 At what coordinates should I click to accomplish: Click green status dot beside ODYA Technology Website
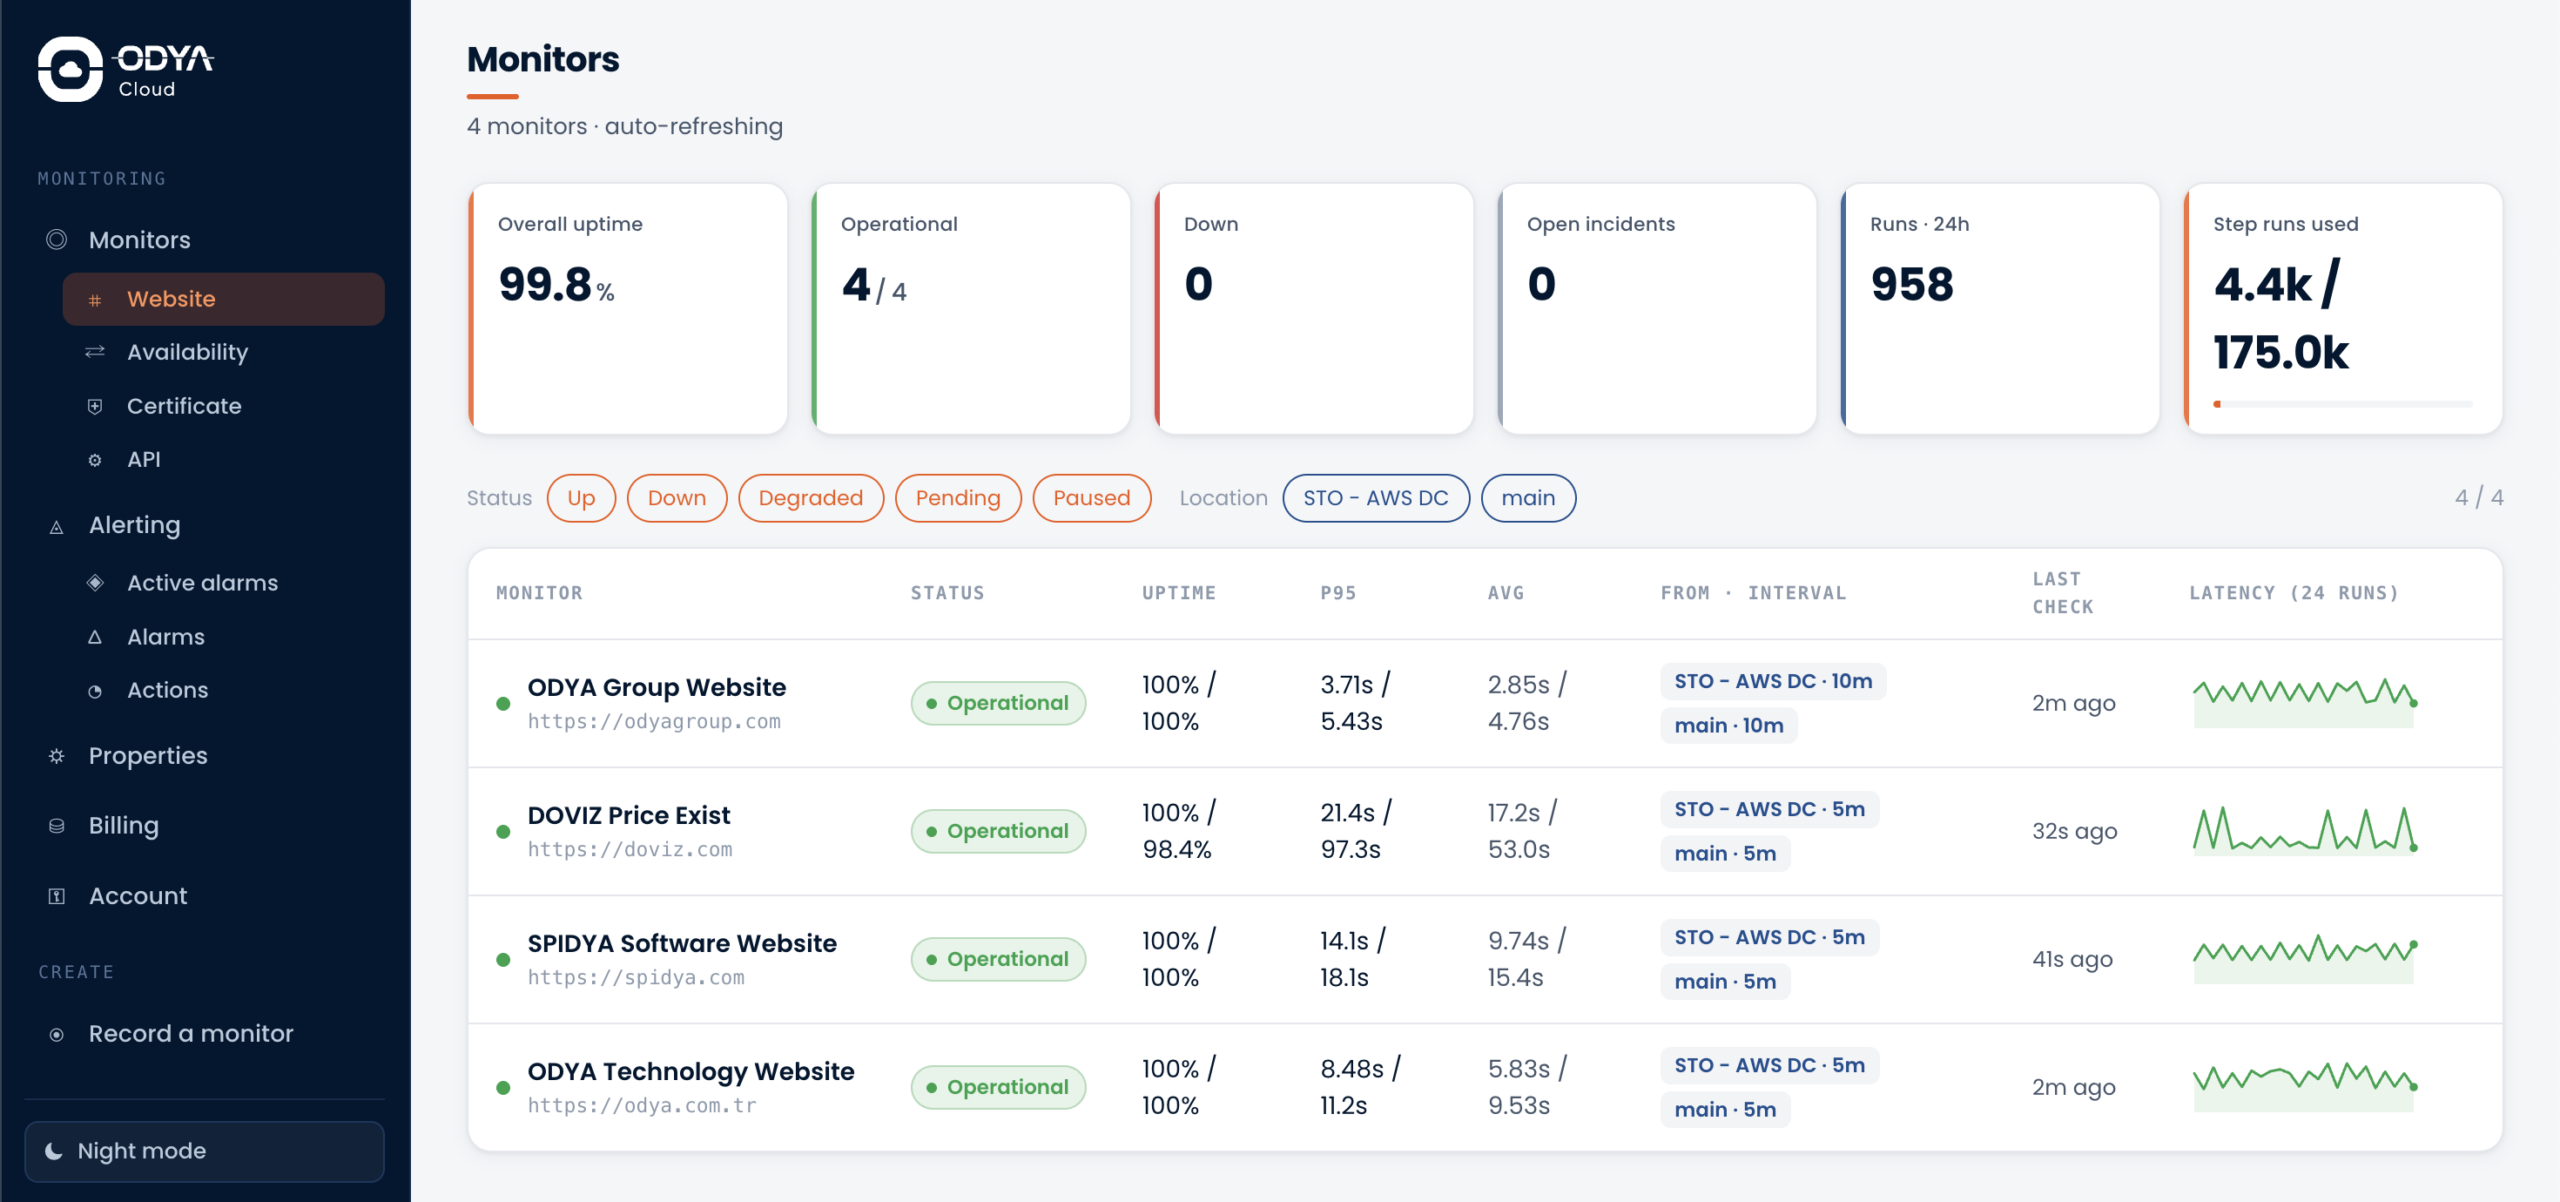tap(503, 1088)
